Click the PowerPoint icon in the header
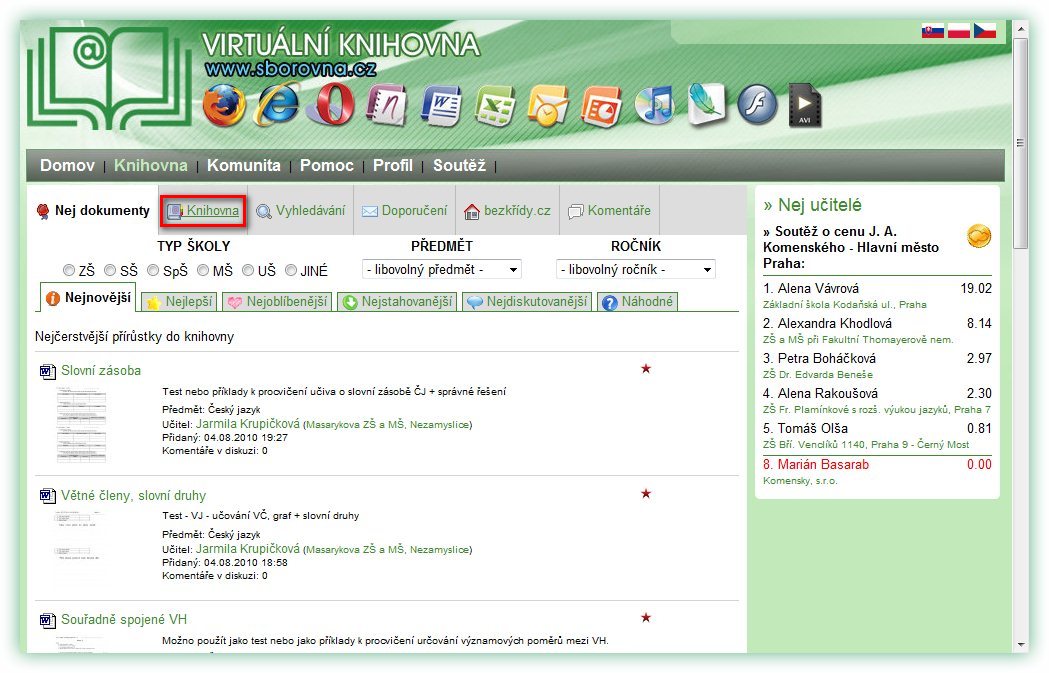Screen dimensions: 1049x673 pos(601,106)
